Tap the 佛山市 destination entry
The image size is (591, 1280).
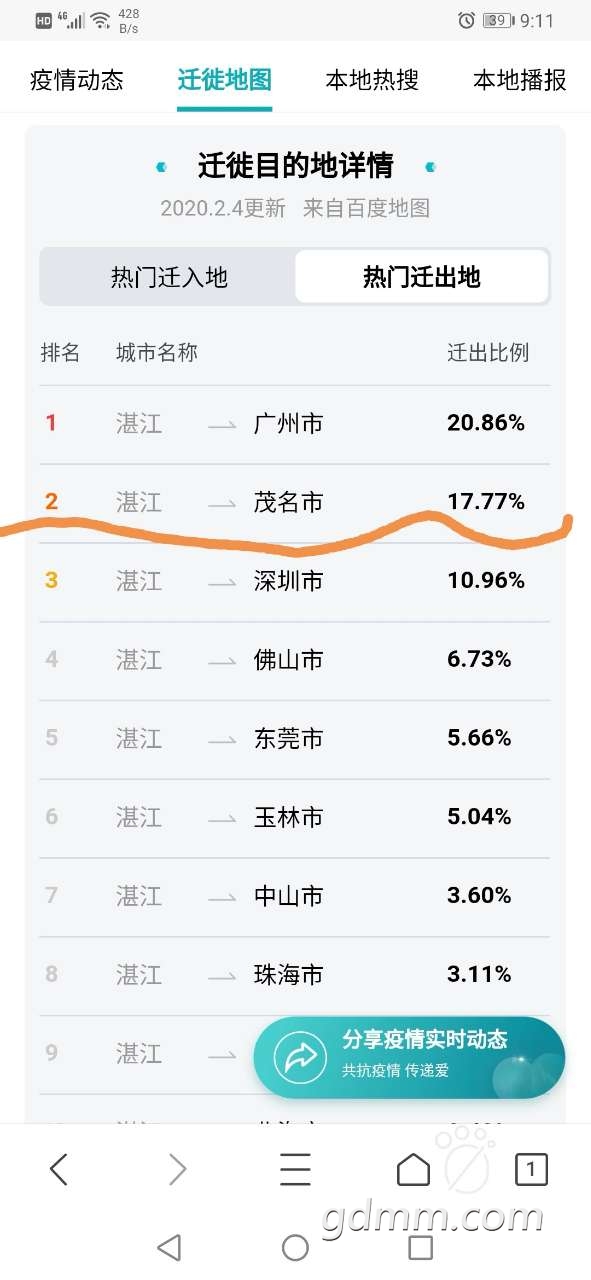coord(289,660)
